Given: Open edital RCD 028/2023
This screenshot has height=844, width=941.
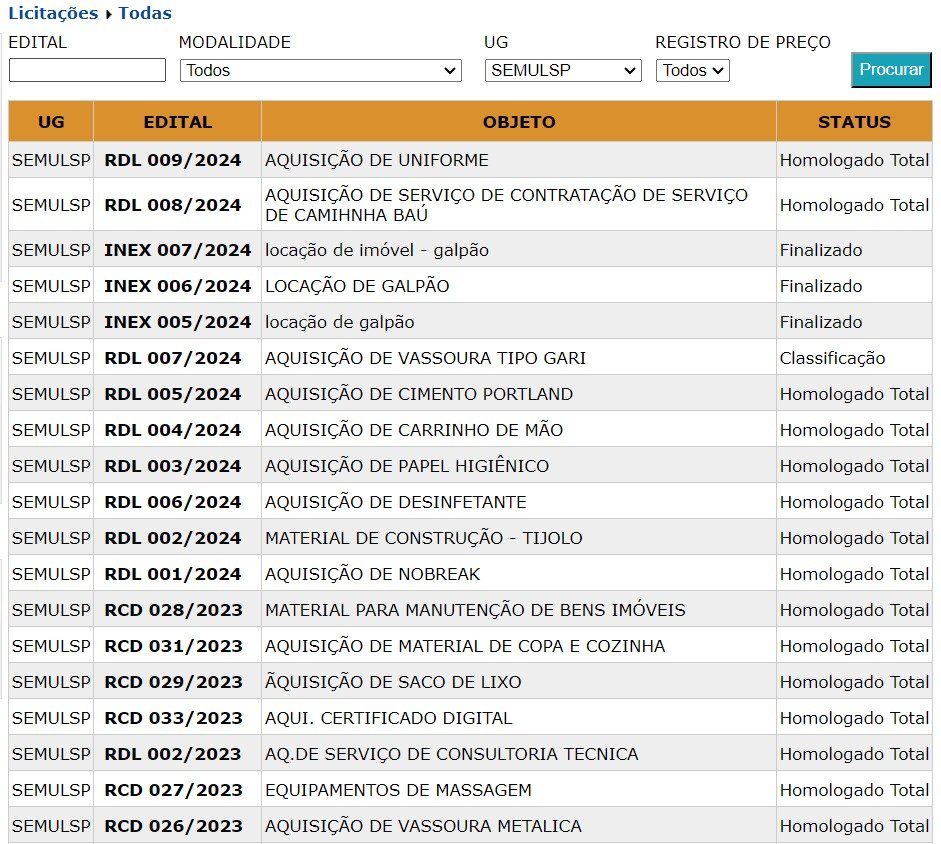Looking at the screenshot, I should pos(173,610).
